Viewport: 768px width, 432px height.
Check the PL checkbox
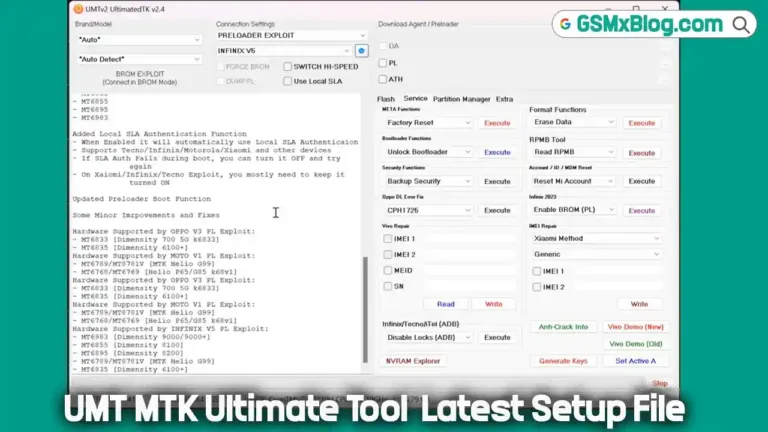tap(383, 63)
